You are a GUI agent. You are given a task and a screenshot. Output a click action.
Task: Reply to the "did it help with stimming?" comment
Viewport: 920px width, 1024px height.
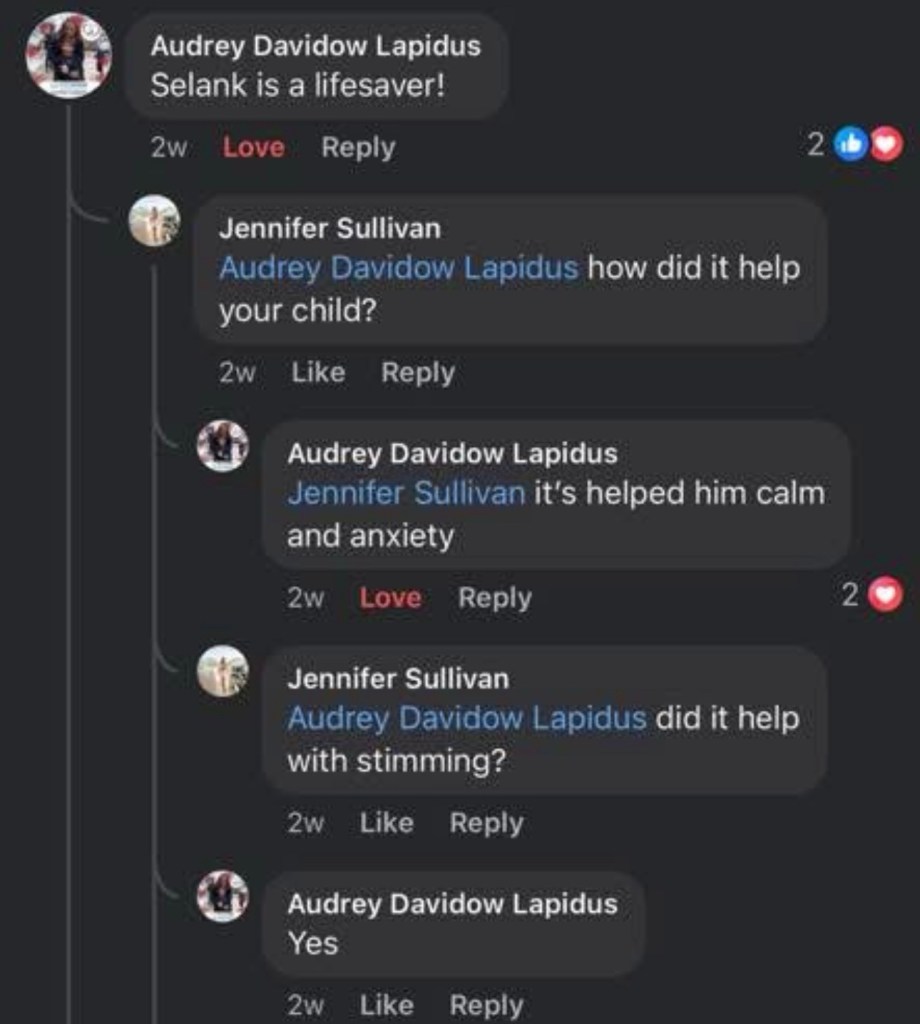pos(486,823)
